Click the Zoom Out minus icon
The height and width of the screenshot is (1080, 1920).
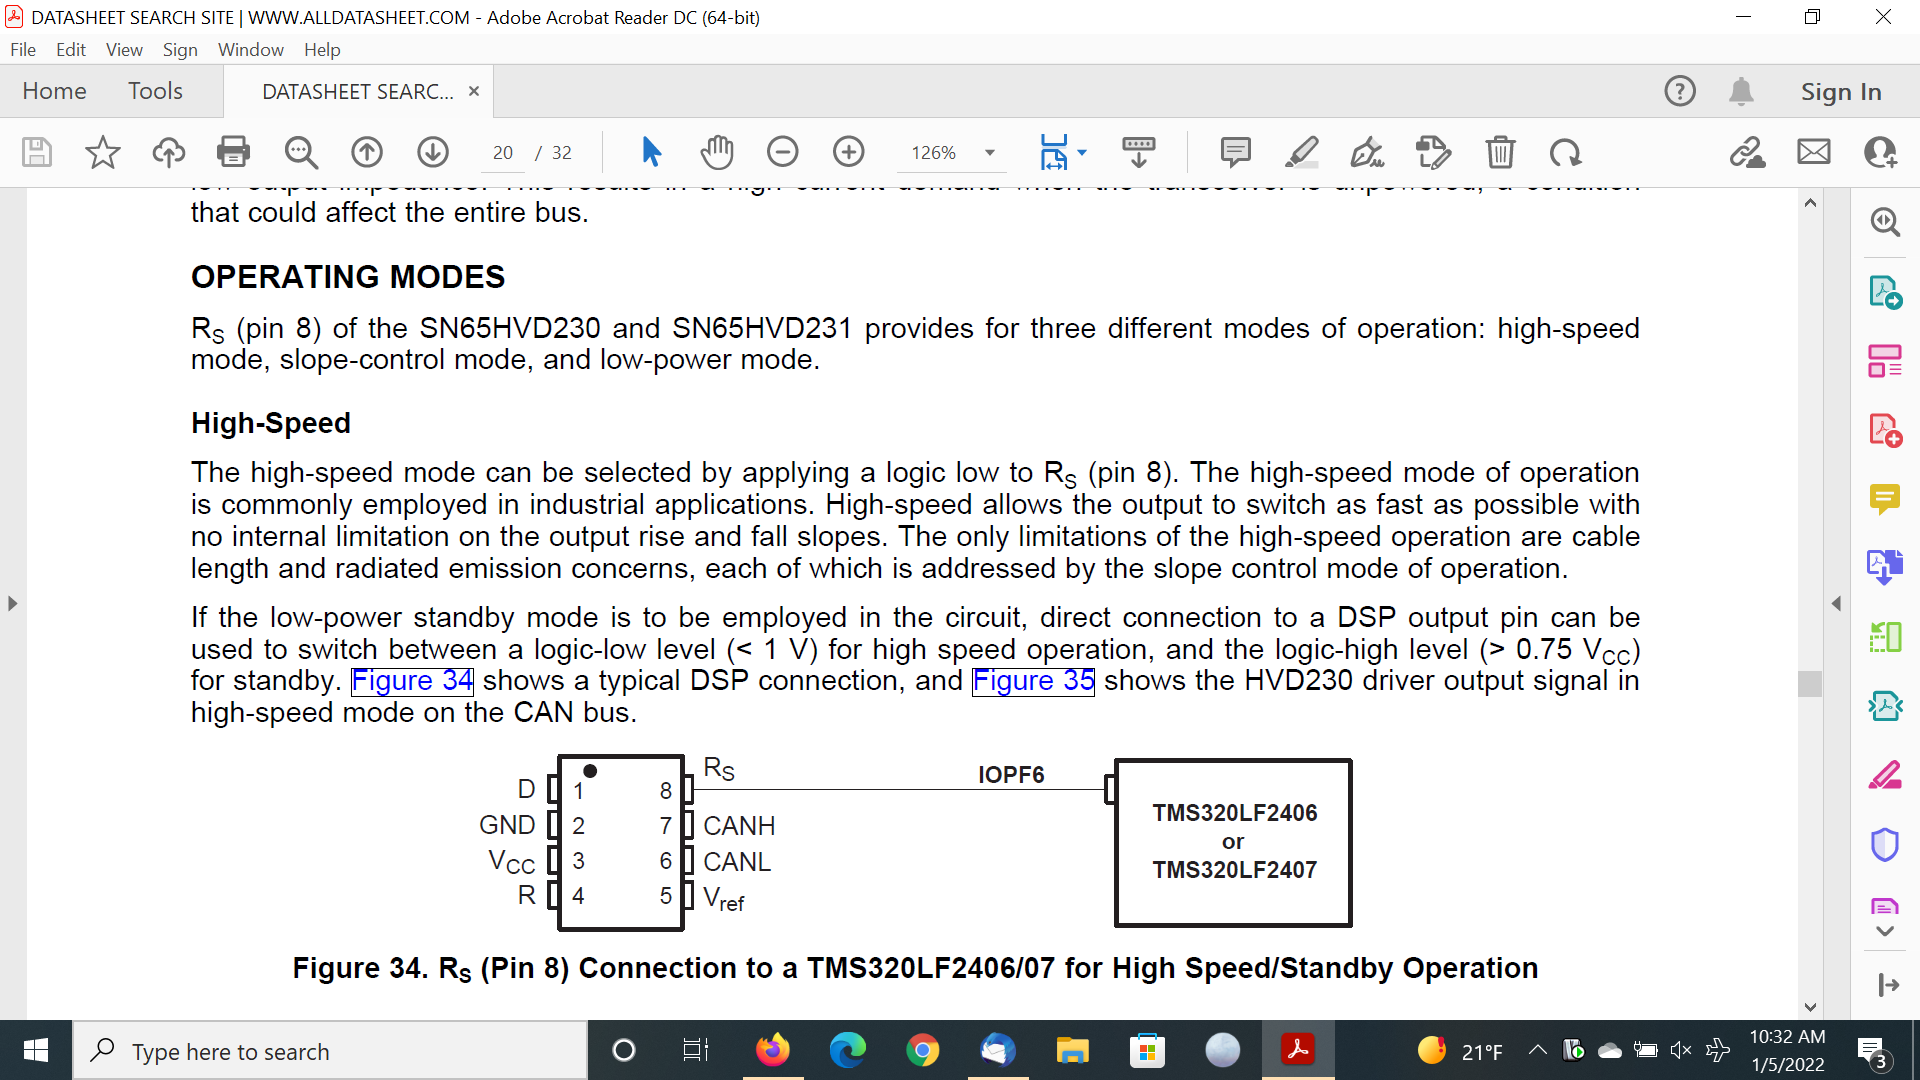coord(782,152)
